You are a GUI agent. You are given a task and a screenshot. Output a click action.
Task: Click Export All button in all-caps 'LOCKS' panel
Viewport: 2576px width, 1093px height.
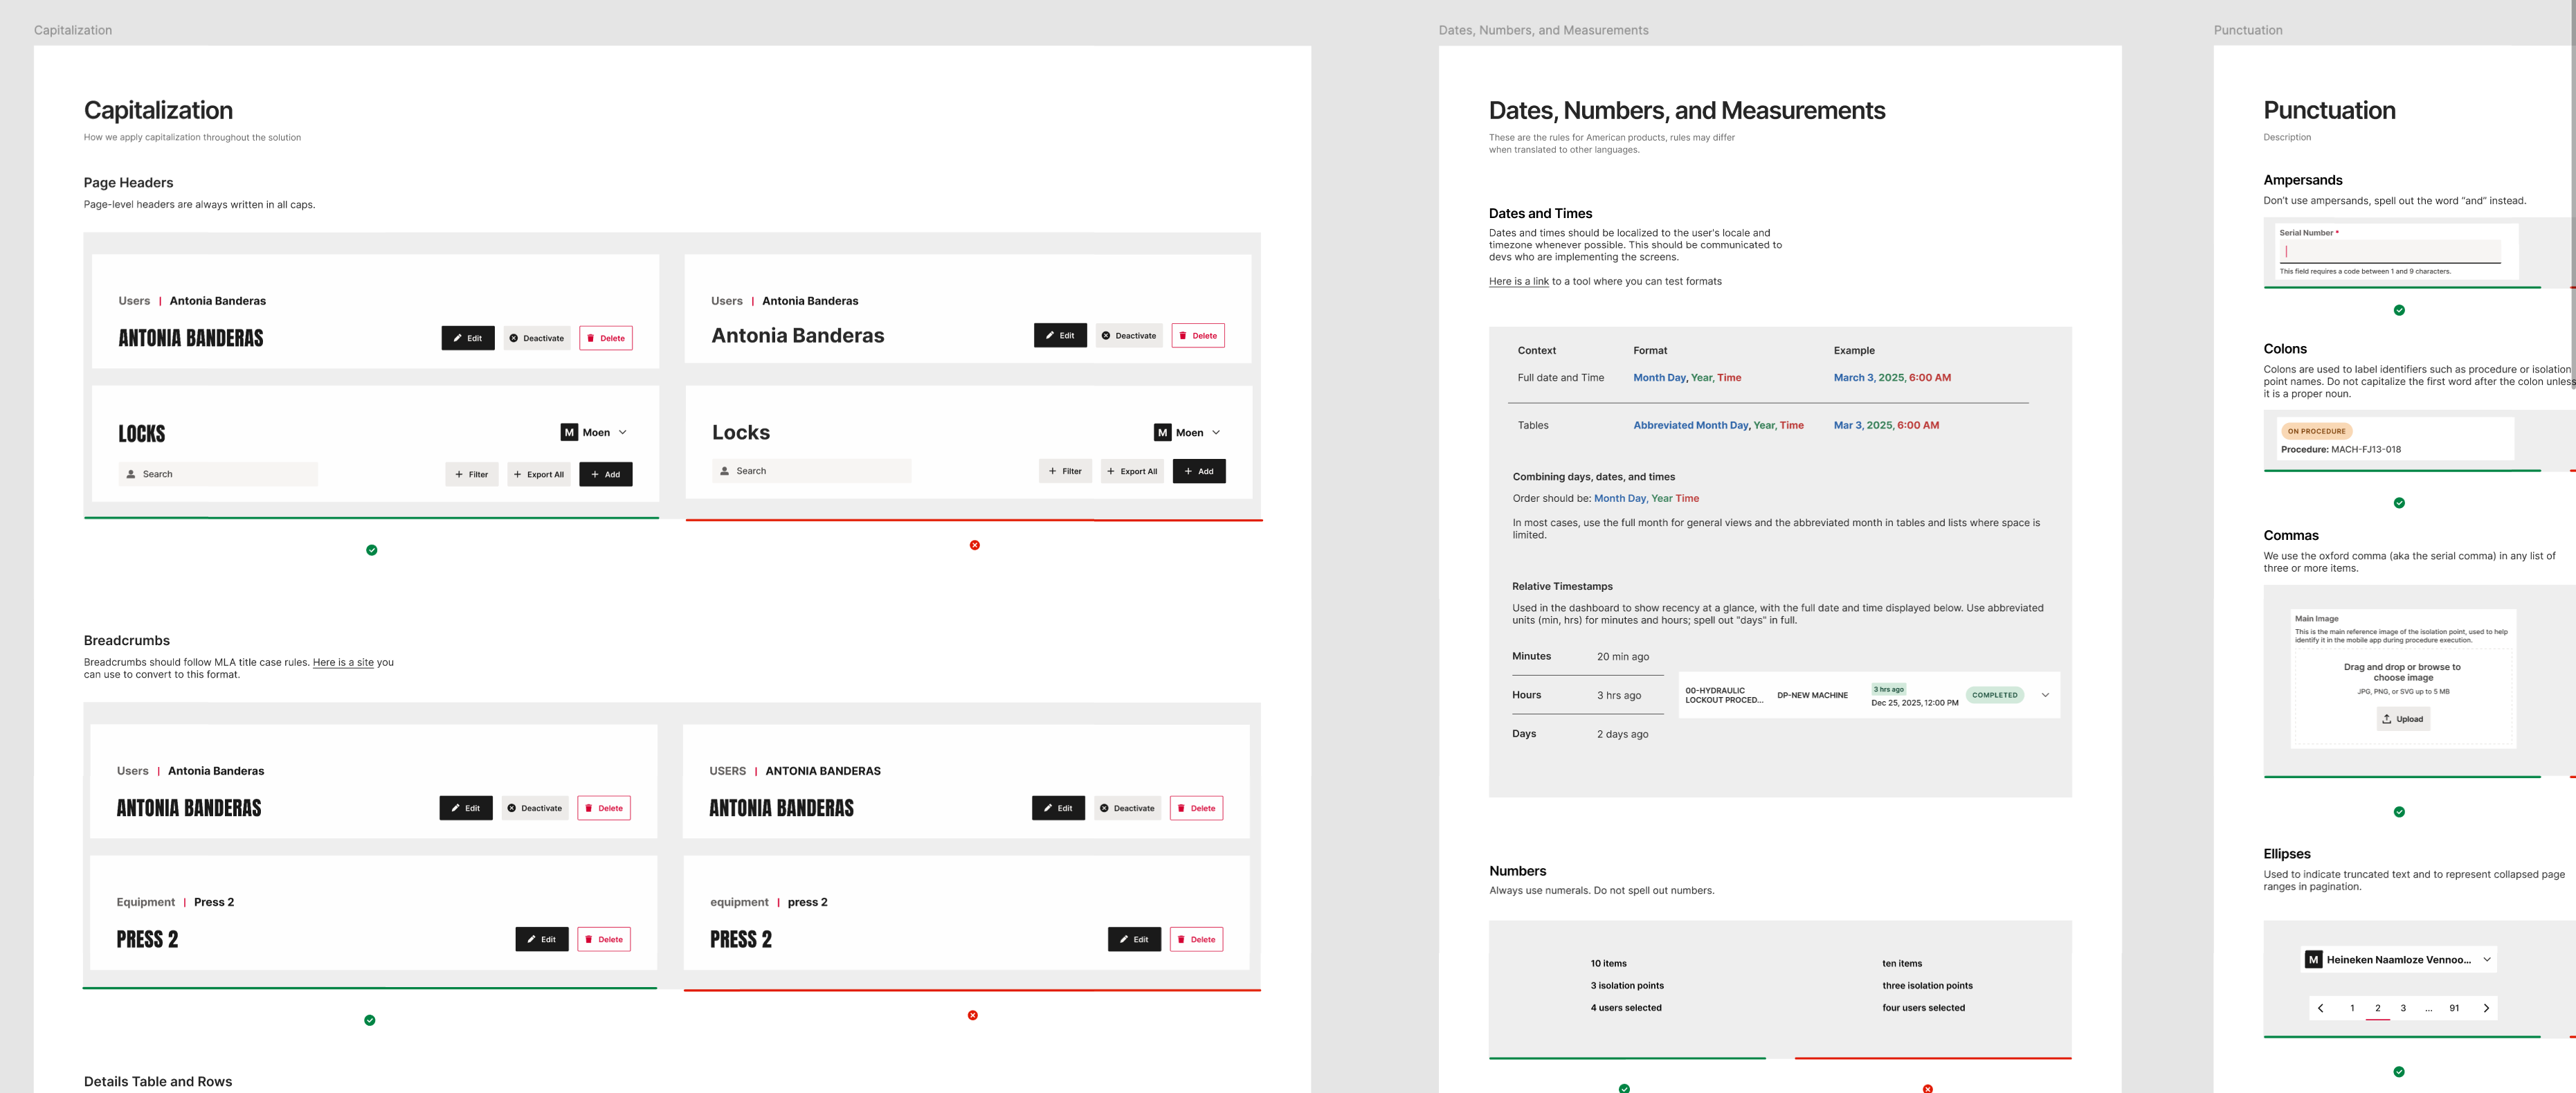pyautogui.click(x=539, y=474)
